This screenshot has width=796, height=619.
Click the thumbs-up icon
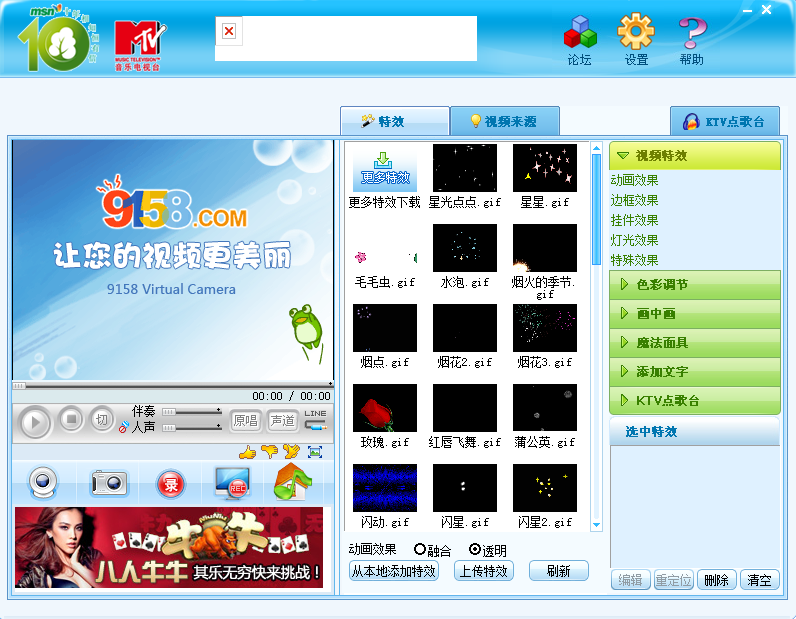point(247,451)
